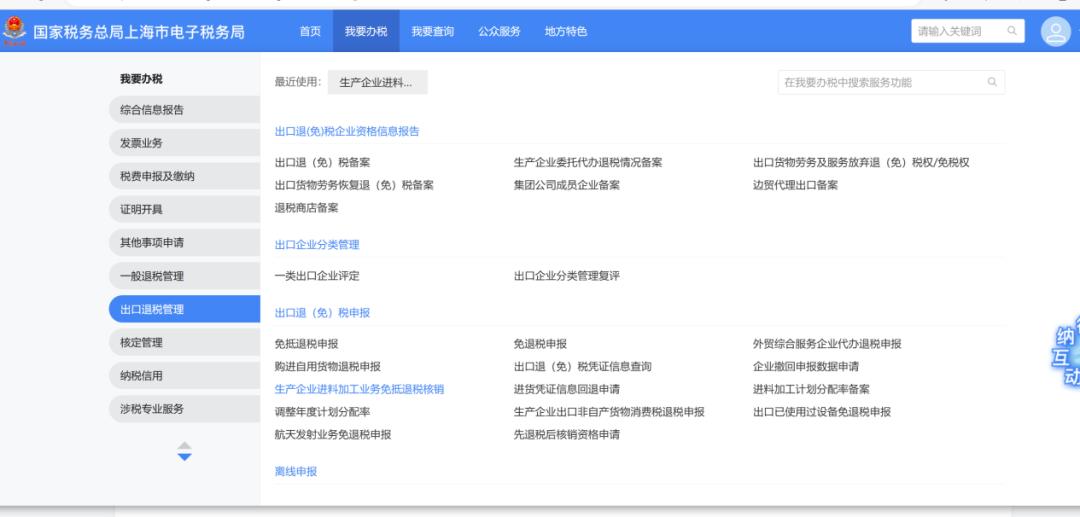Click the magnifier icon in top search box
The image size is (1080, 517).
1012,32
